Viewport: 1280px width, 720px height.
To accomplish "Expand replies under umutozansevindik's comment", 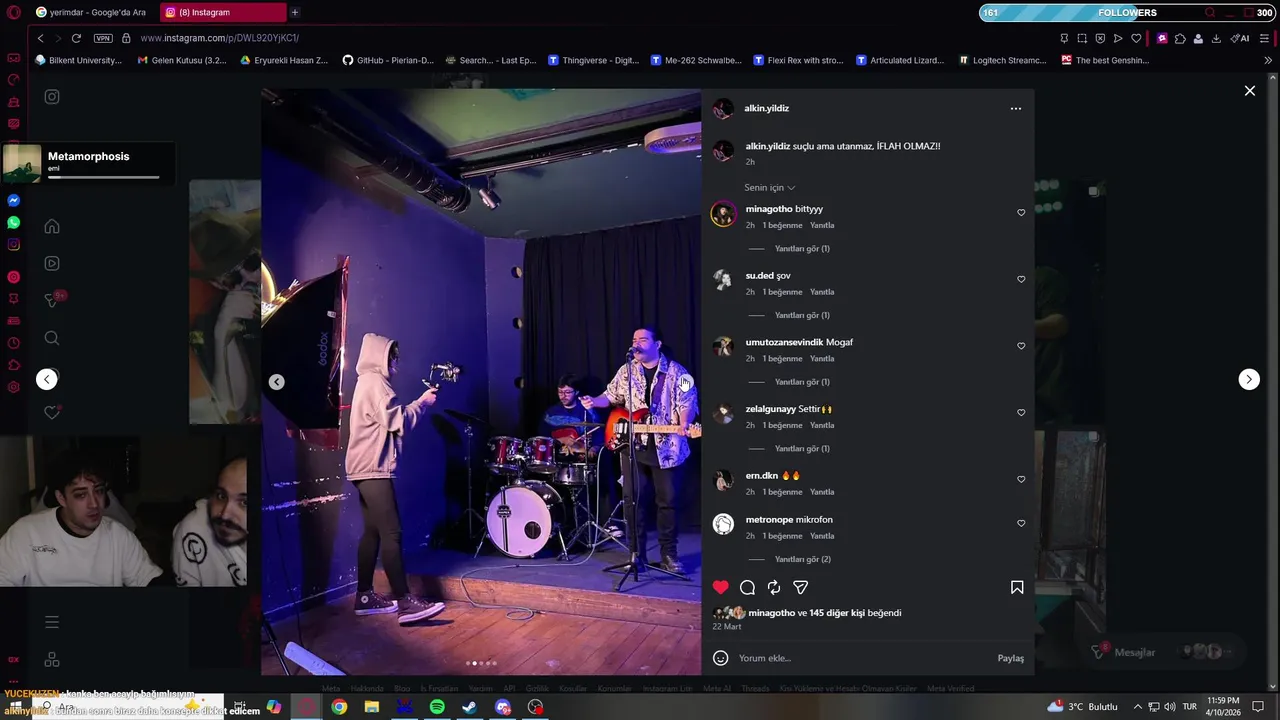I will 802,382.
